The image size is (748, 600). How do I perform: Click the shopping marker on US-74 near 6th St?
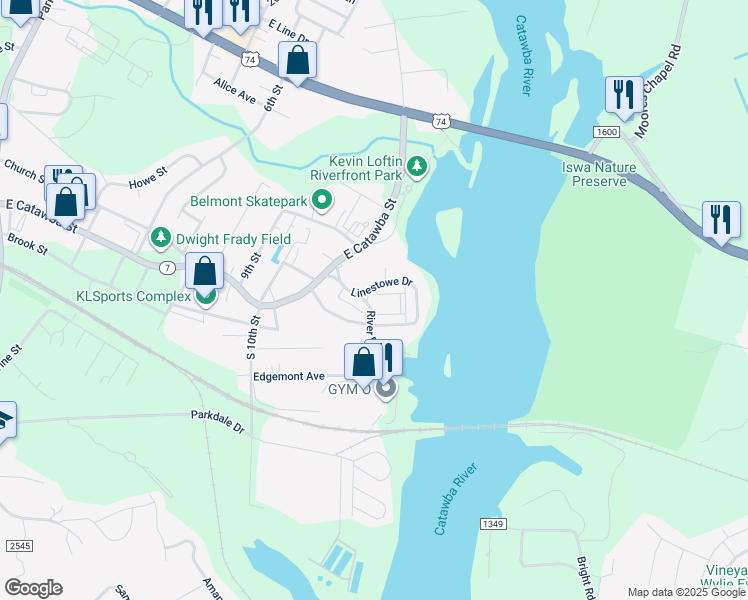[297, 63]
